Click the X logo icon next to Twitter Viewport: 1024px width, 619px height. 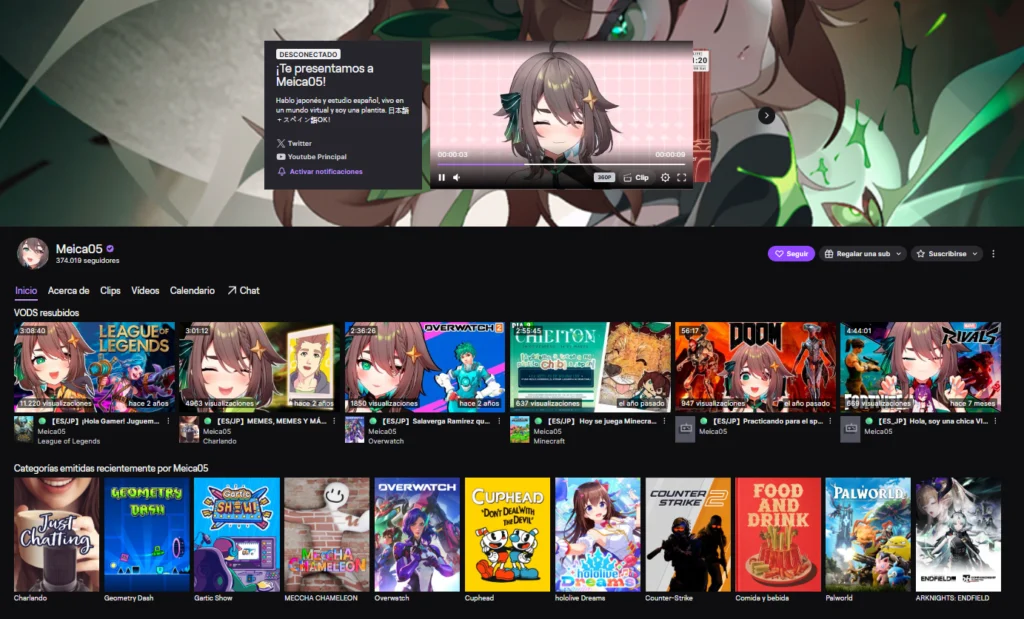coord(281,143)
